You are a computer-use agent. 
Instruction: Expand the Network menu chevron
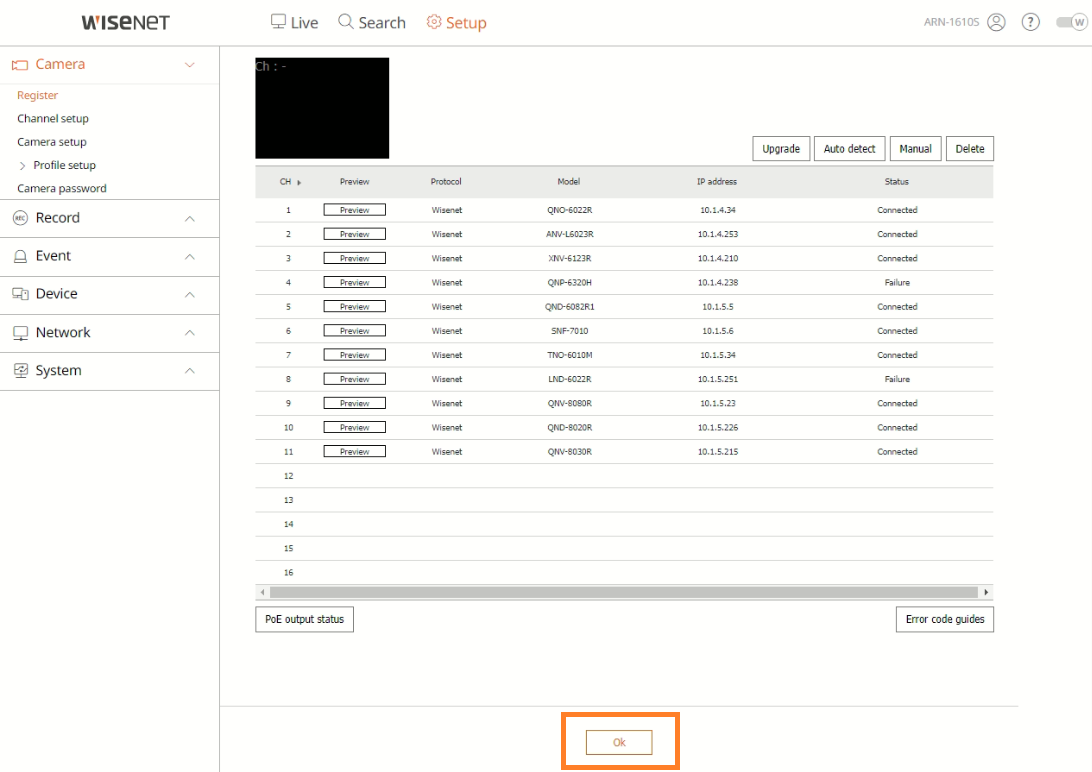189,333
